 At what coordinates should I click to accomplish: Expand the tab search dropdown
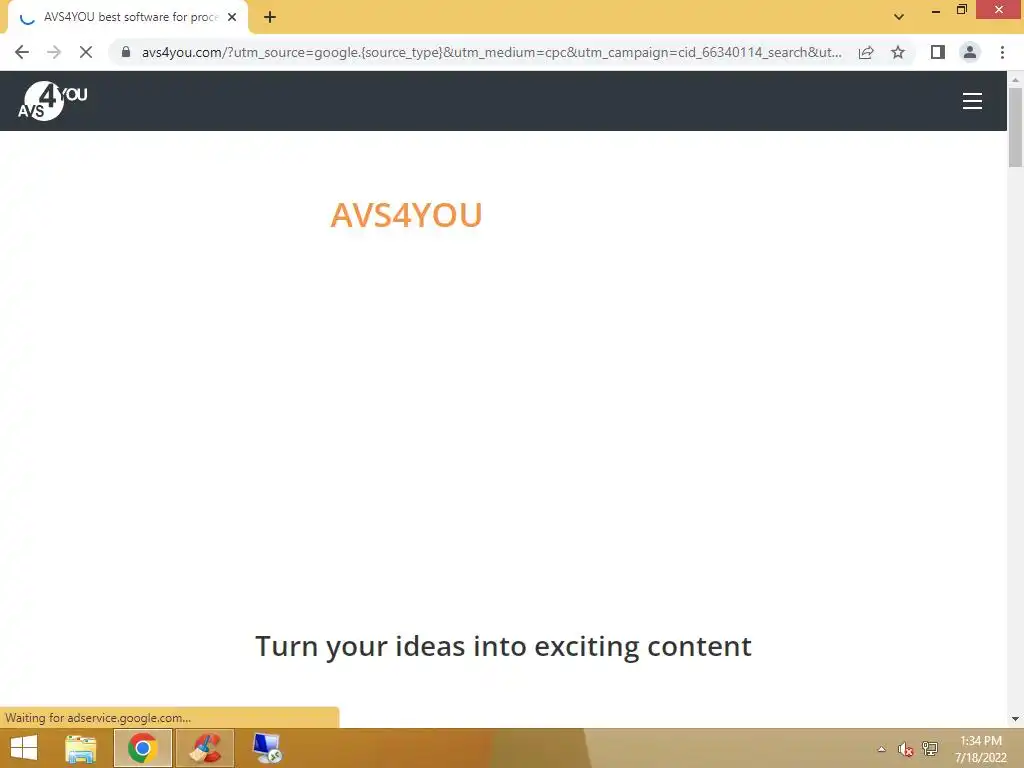click(899, 17)
